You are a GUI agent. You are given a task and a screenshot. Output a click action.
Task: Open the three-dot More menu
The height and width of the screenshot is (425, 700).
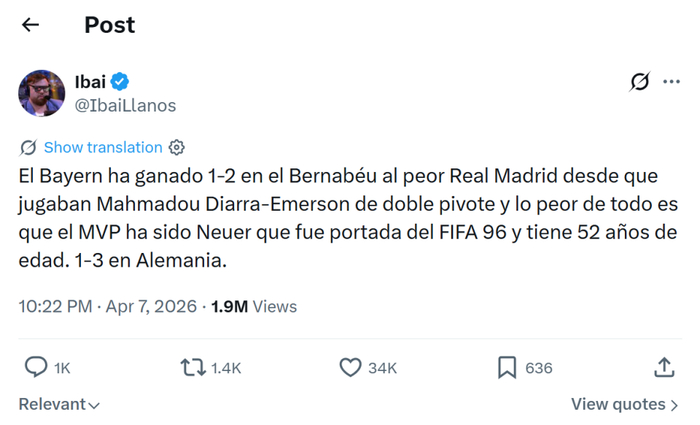click(671, 82)
